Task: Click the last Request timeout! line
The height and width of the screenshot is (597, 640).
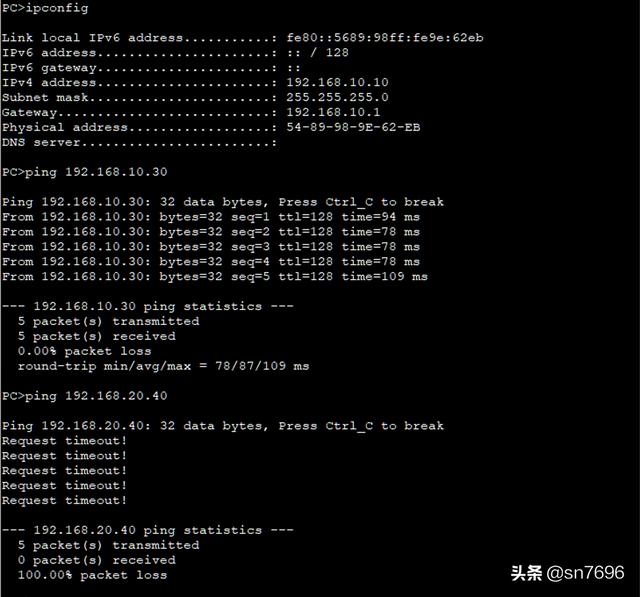Action: tap(64, 500)
